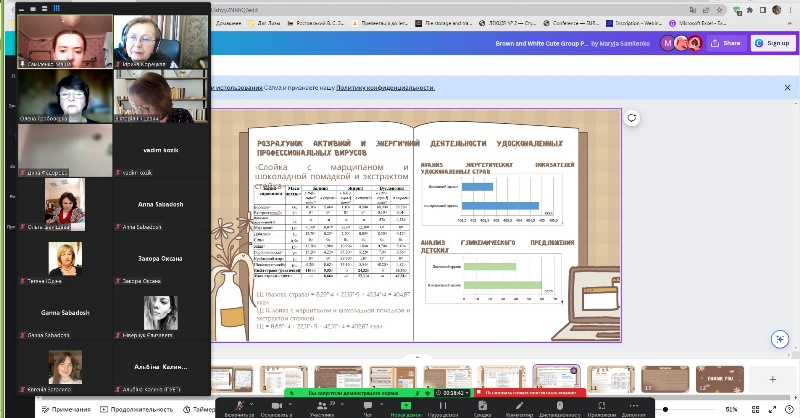Select third view icon in video panel
800x418 pixels.
45,9
